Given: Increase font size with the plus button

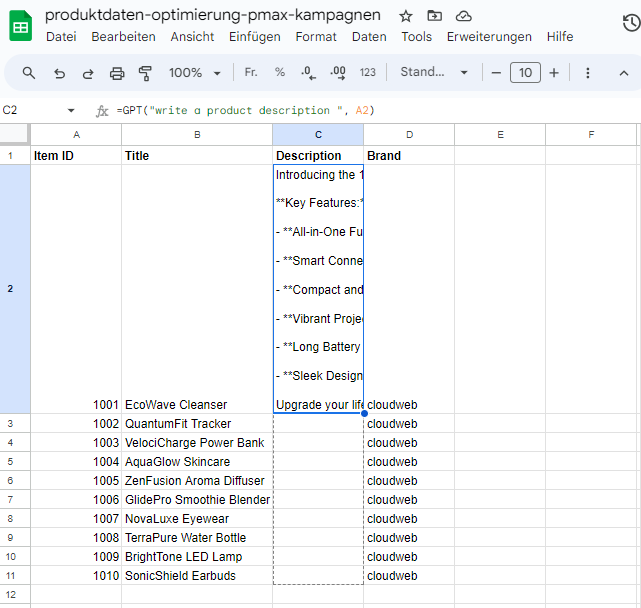Looking at the screenshot, I should 554,73.
